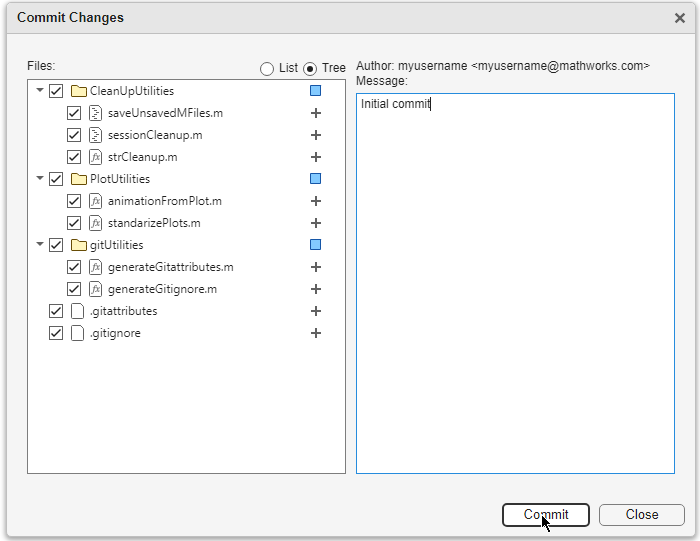Click the function file icon for animationFromPlot.m
The width and height of the screenshot is (700, 541).
pyautogui.click(x=96, y=201)
